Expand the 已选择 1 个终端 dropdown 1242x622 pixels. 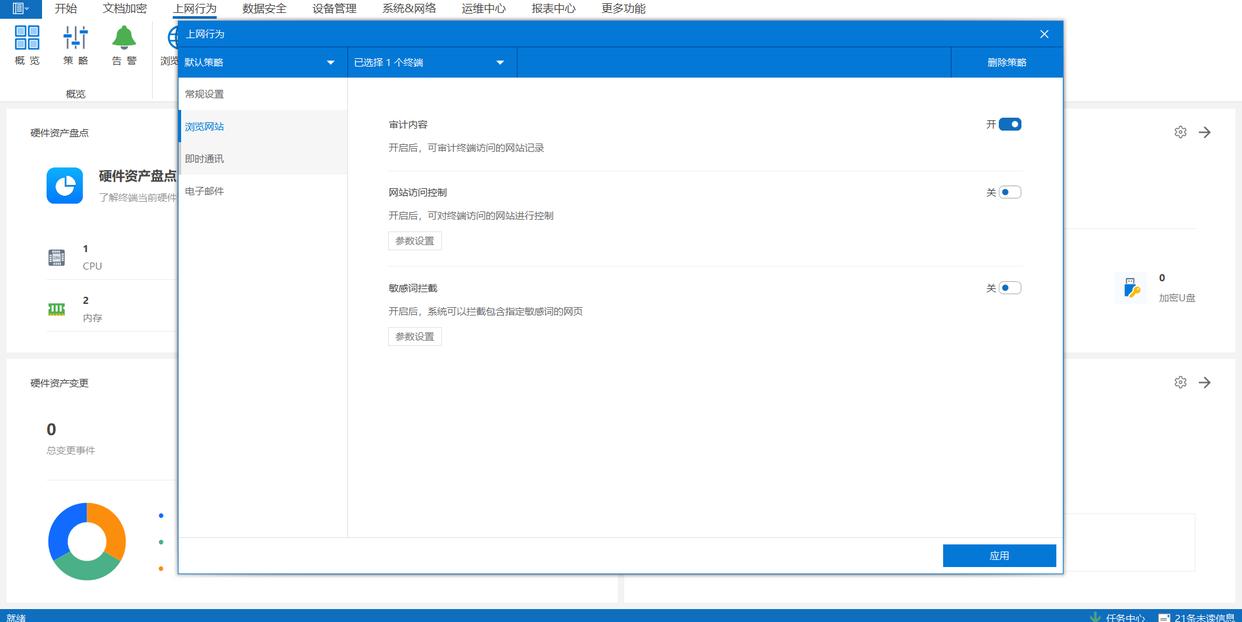430,63
